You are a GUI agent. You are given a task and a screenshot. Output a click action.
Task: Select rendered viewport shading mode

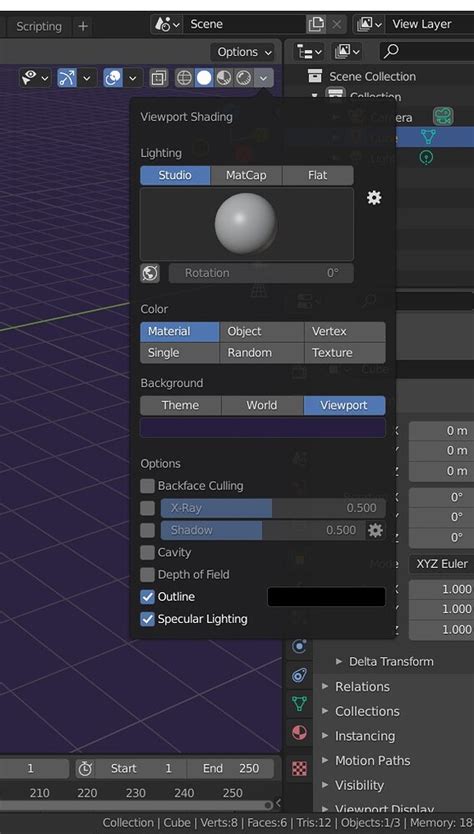coord(243,78)
